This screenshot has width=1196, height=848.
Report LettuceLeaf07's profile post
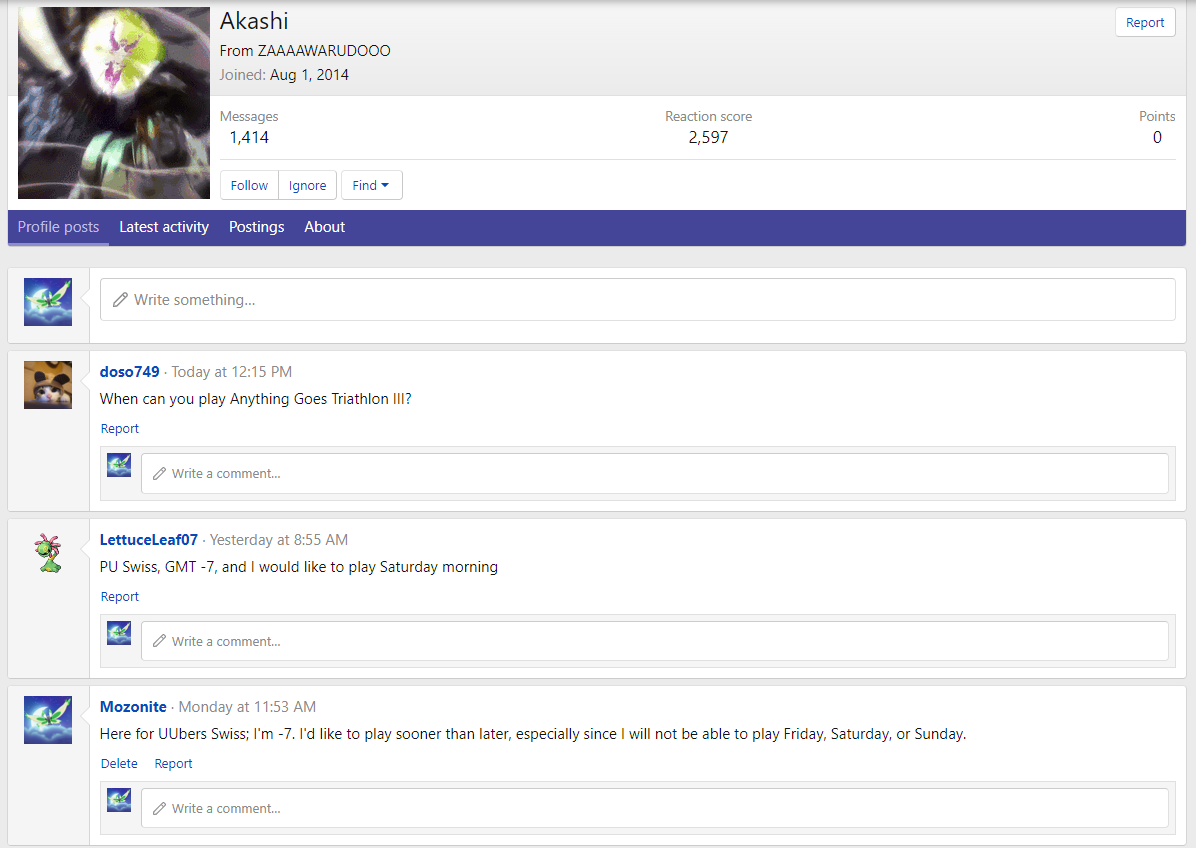(120, 596)
